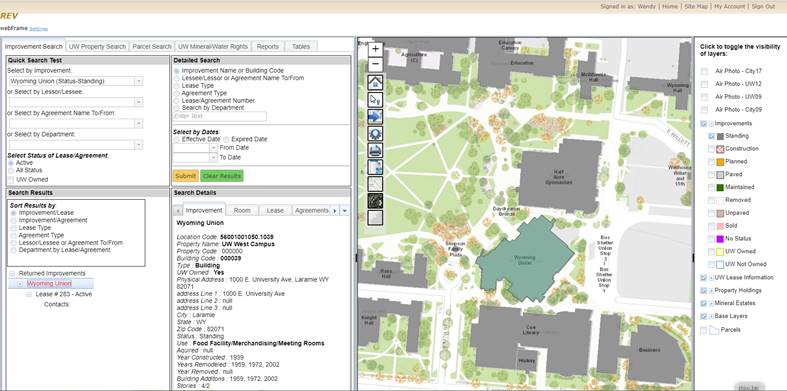Viewport: 787px width, 391px height.
Task: Uncheck the Improvements layer checkbox
Action: pyautogui.click(x=704, y=123)
